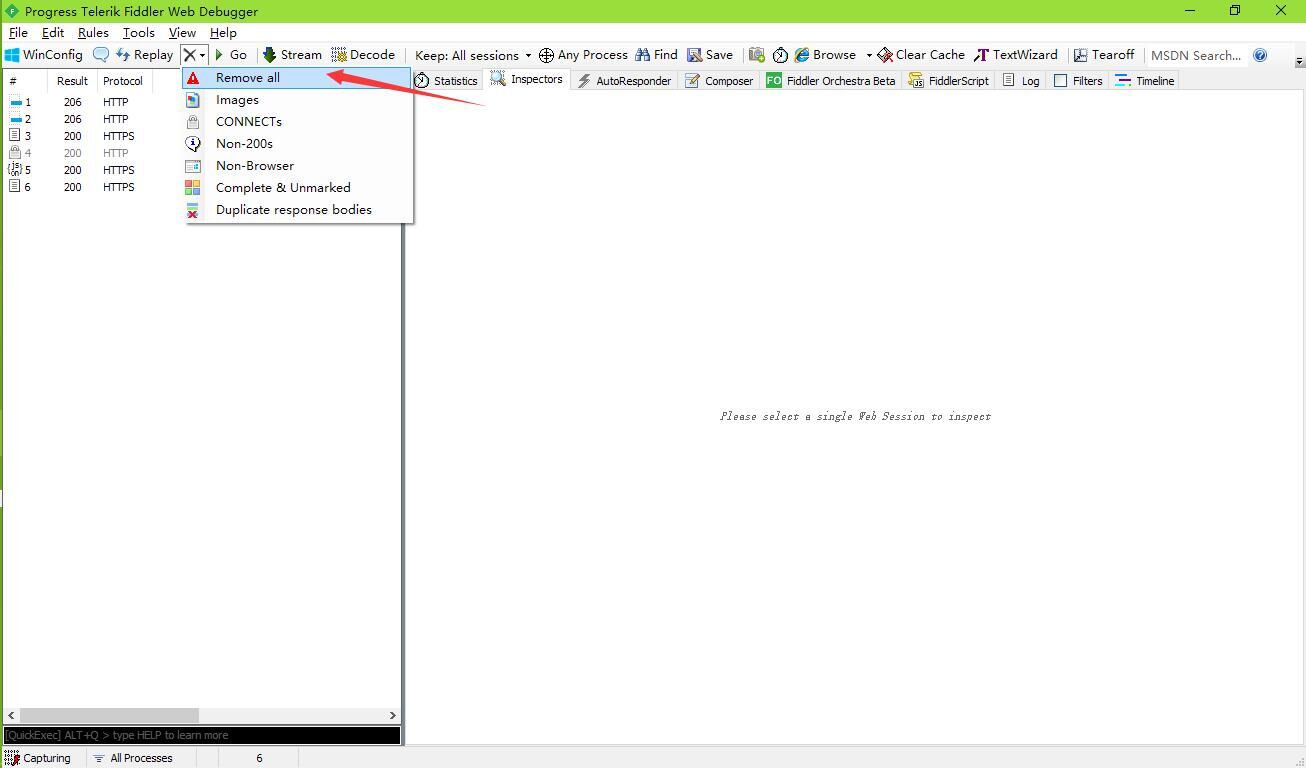Click the Any Process target icon
The image size is (1306, 768).
546,55
